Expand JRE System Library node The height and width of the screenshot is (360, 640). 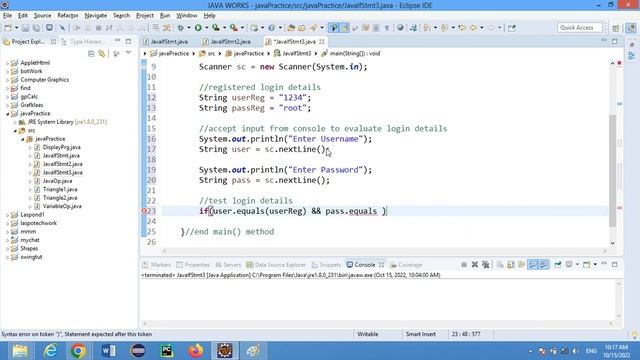(15, 122)
